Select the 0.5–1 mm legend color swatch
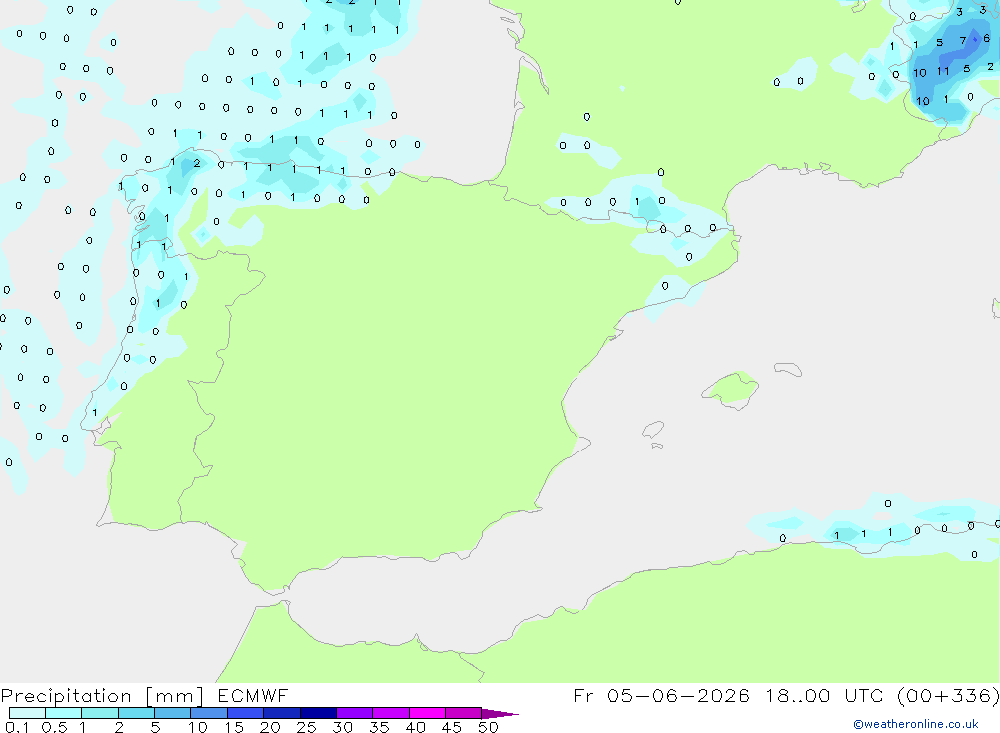 [x=63, y=713]
